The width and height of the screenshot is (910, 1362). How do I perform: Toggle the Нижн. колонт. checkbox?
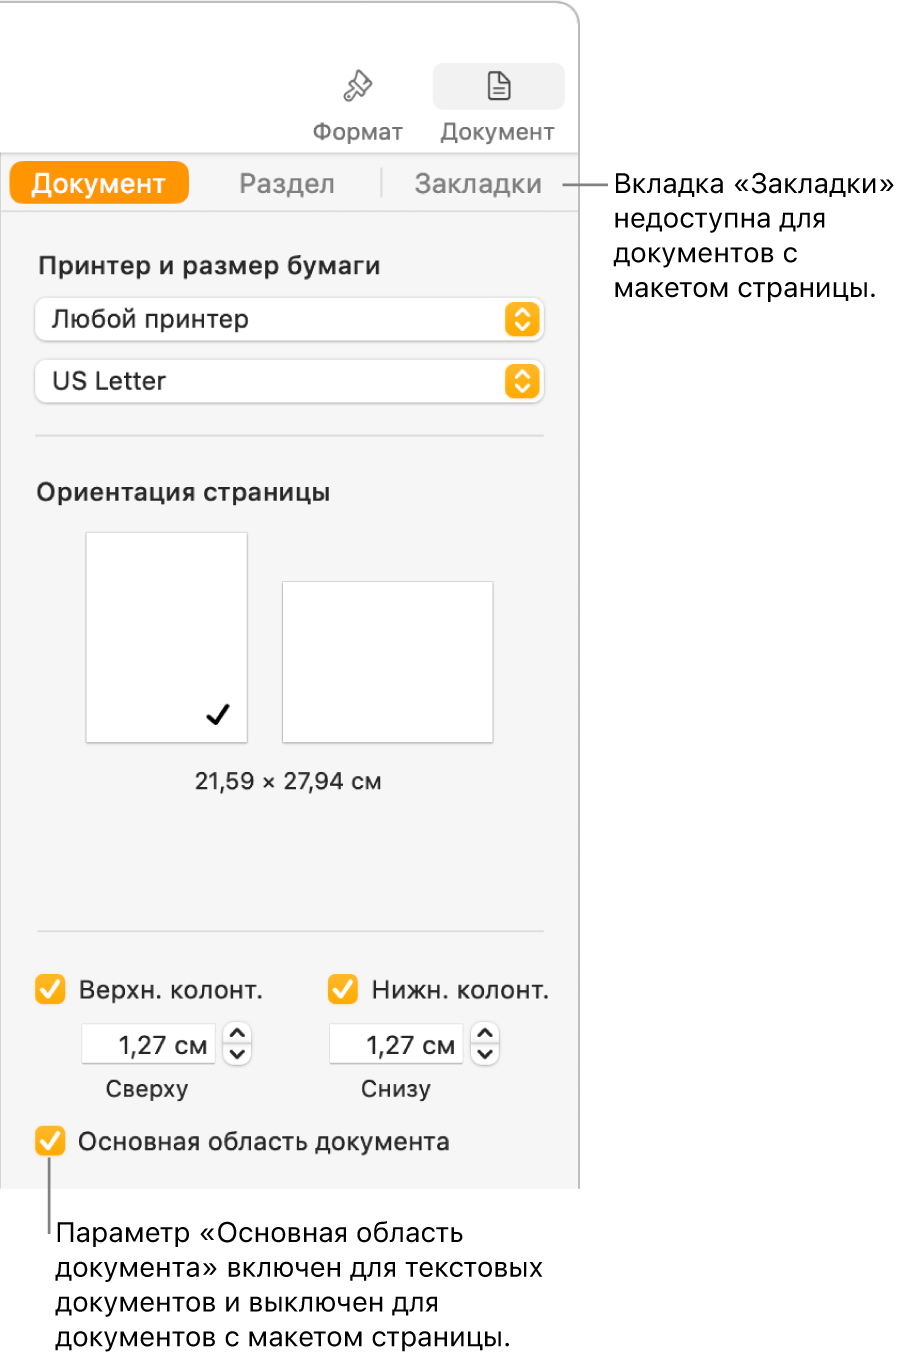pos(343,990)
